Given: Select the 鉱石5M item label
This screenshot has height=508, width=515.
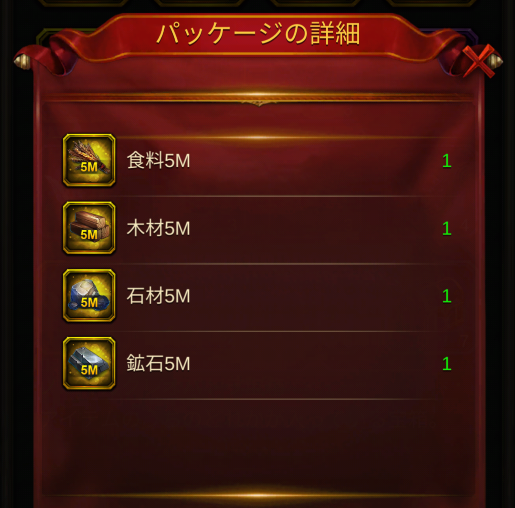Looking at the screenshot, I should click(x=158, y=364).
